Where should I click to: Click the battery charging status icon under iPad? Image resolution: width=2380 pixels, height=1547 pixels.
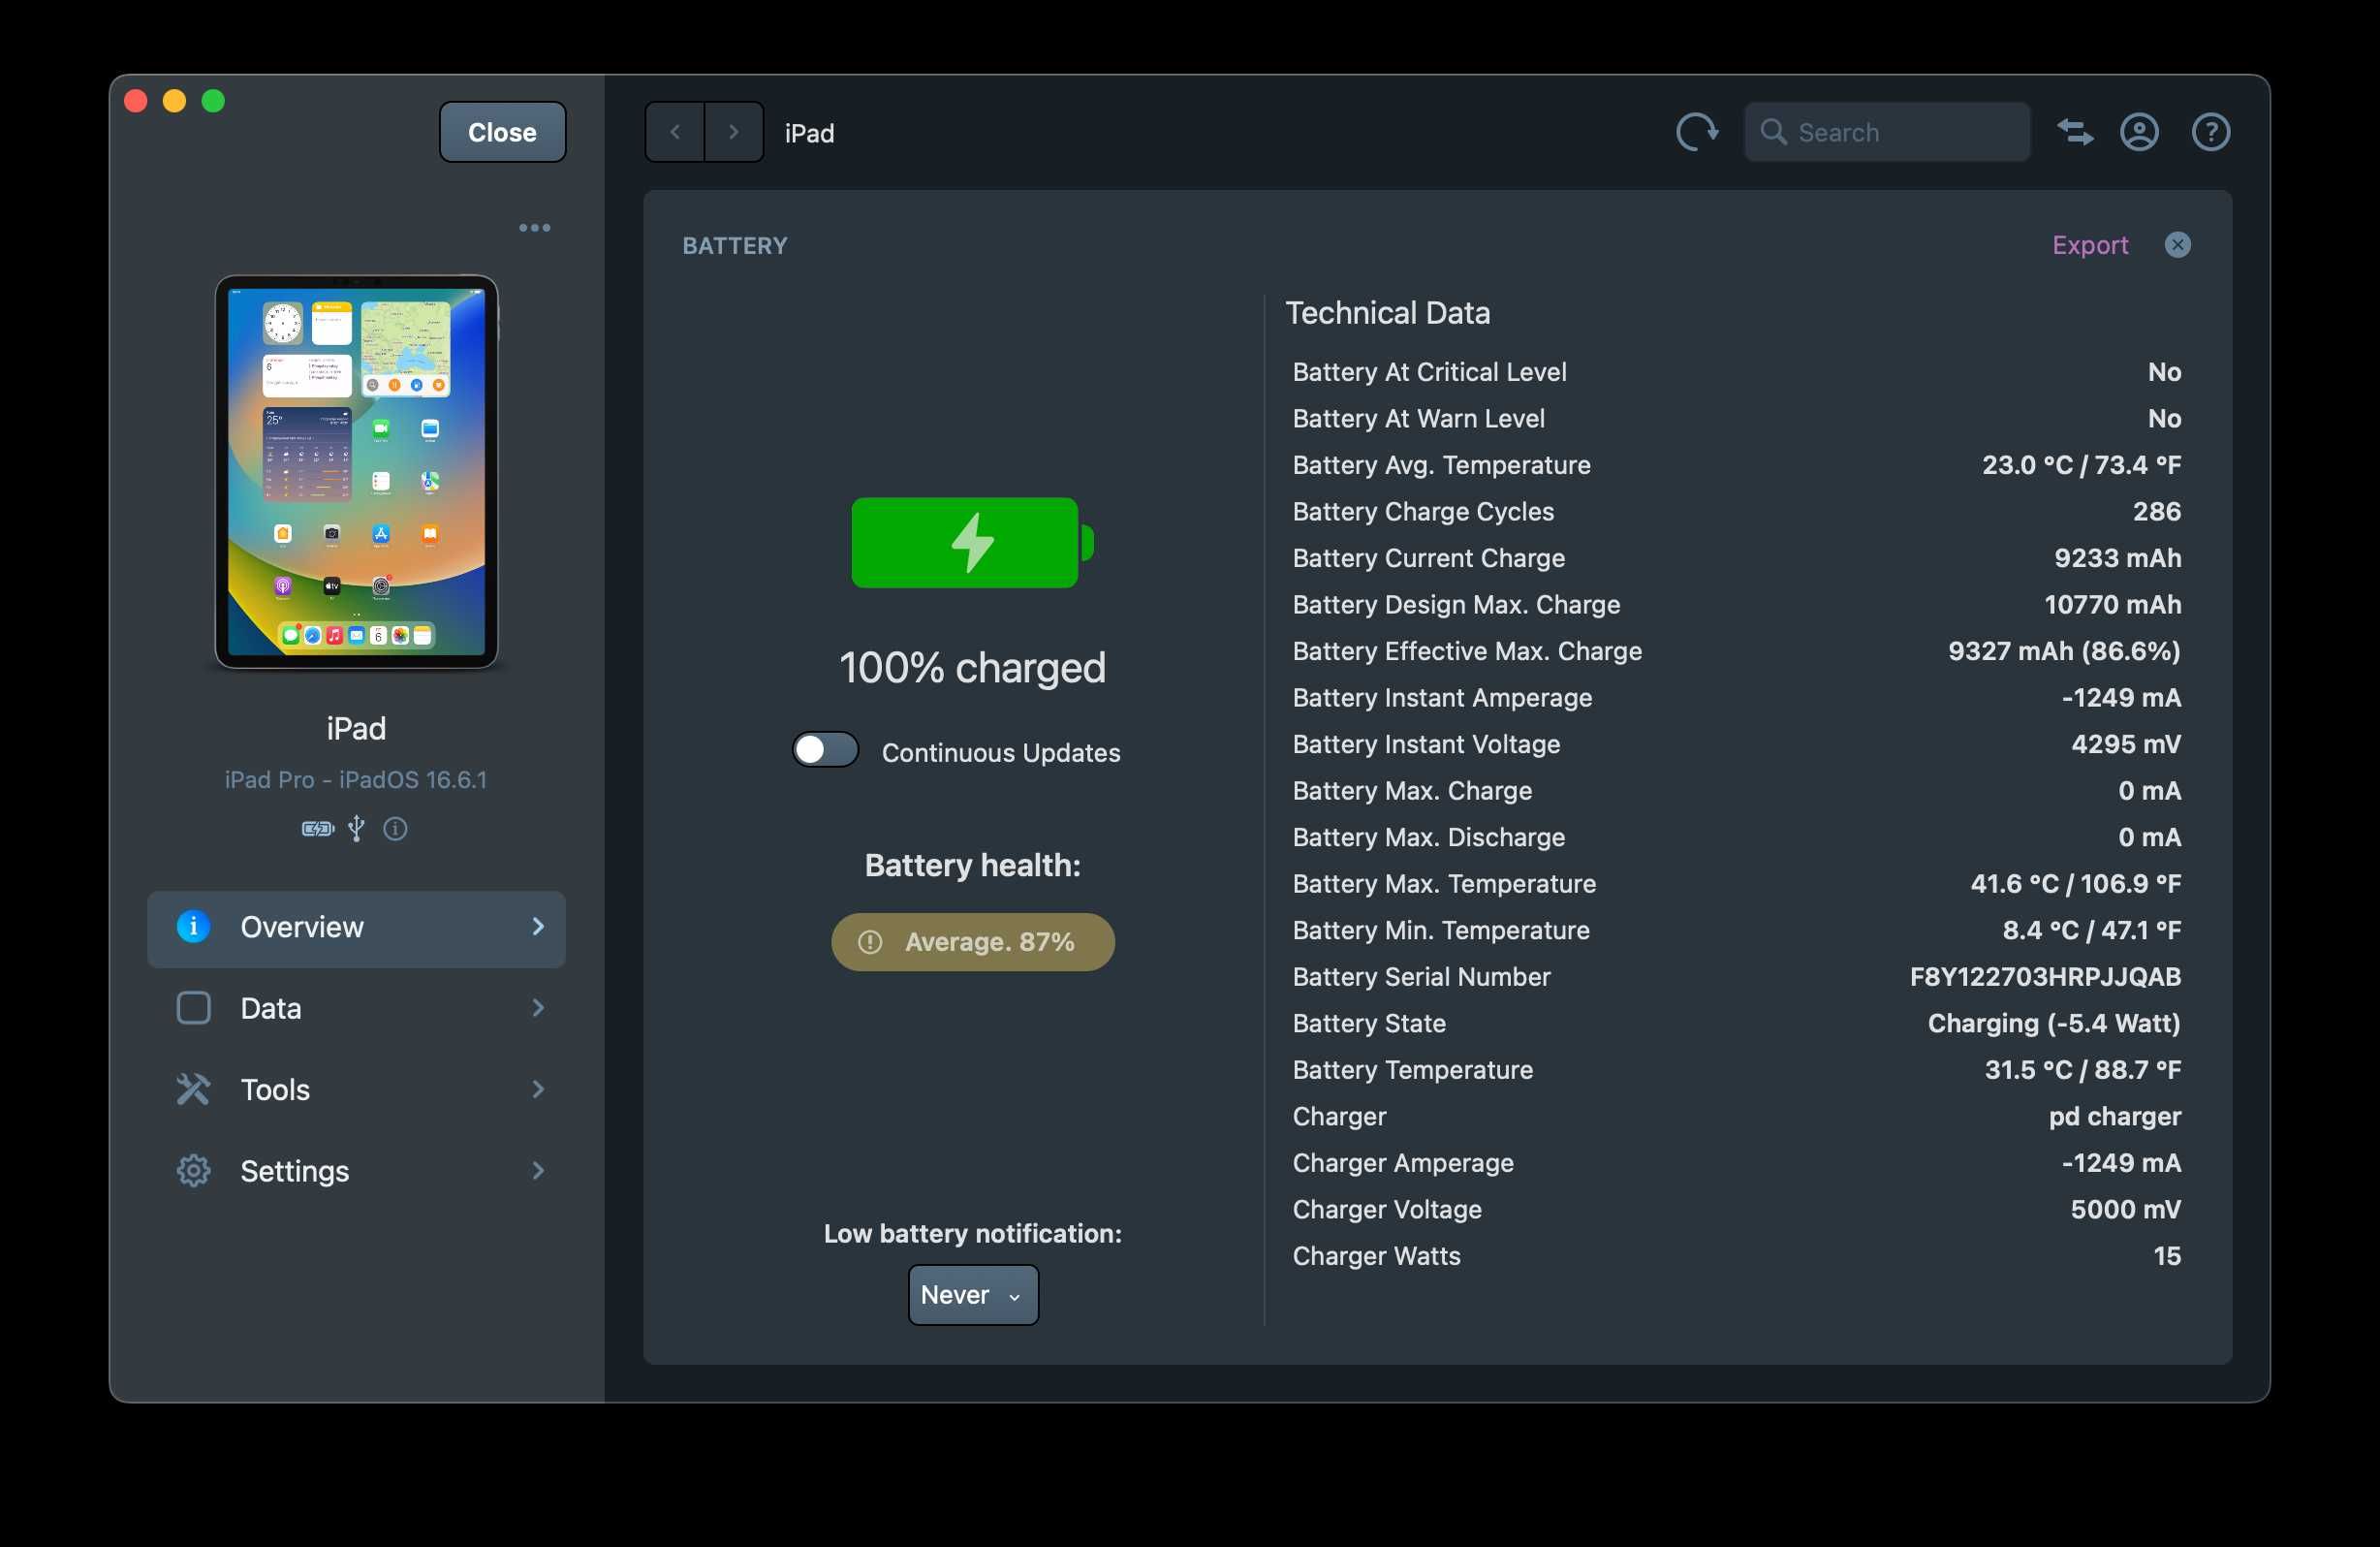click(318, 828)
